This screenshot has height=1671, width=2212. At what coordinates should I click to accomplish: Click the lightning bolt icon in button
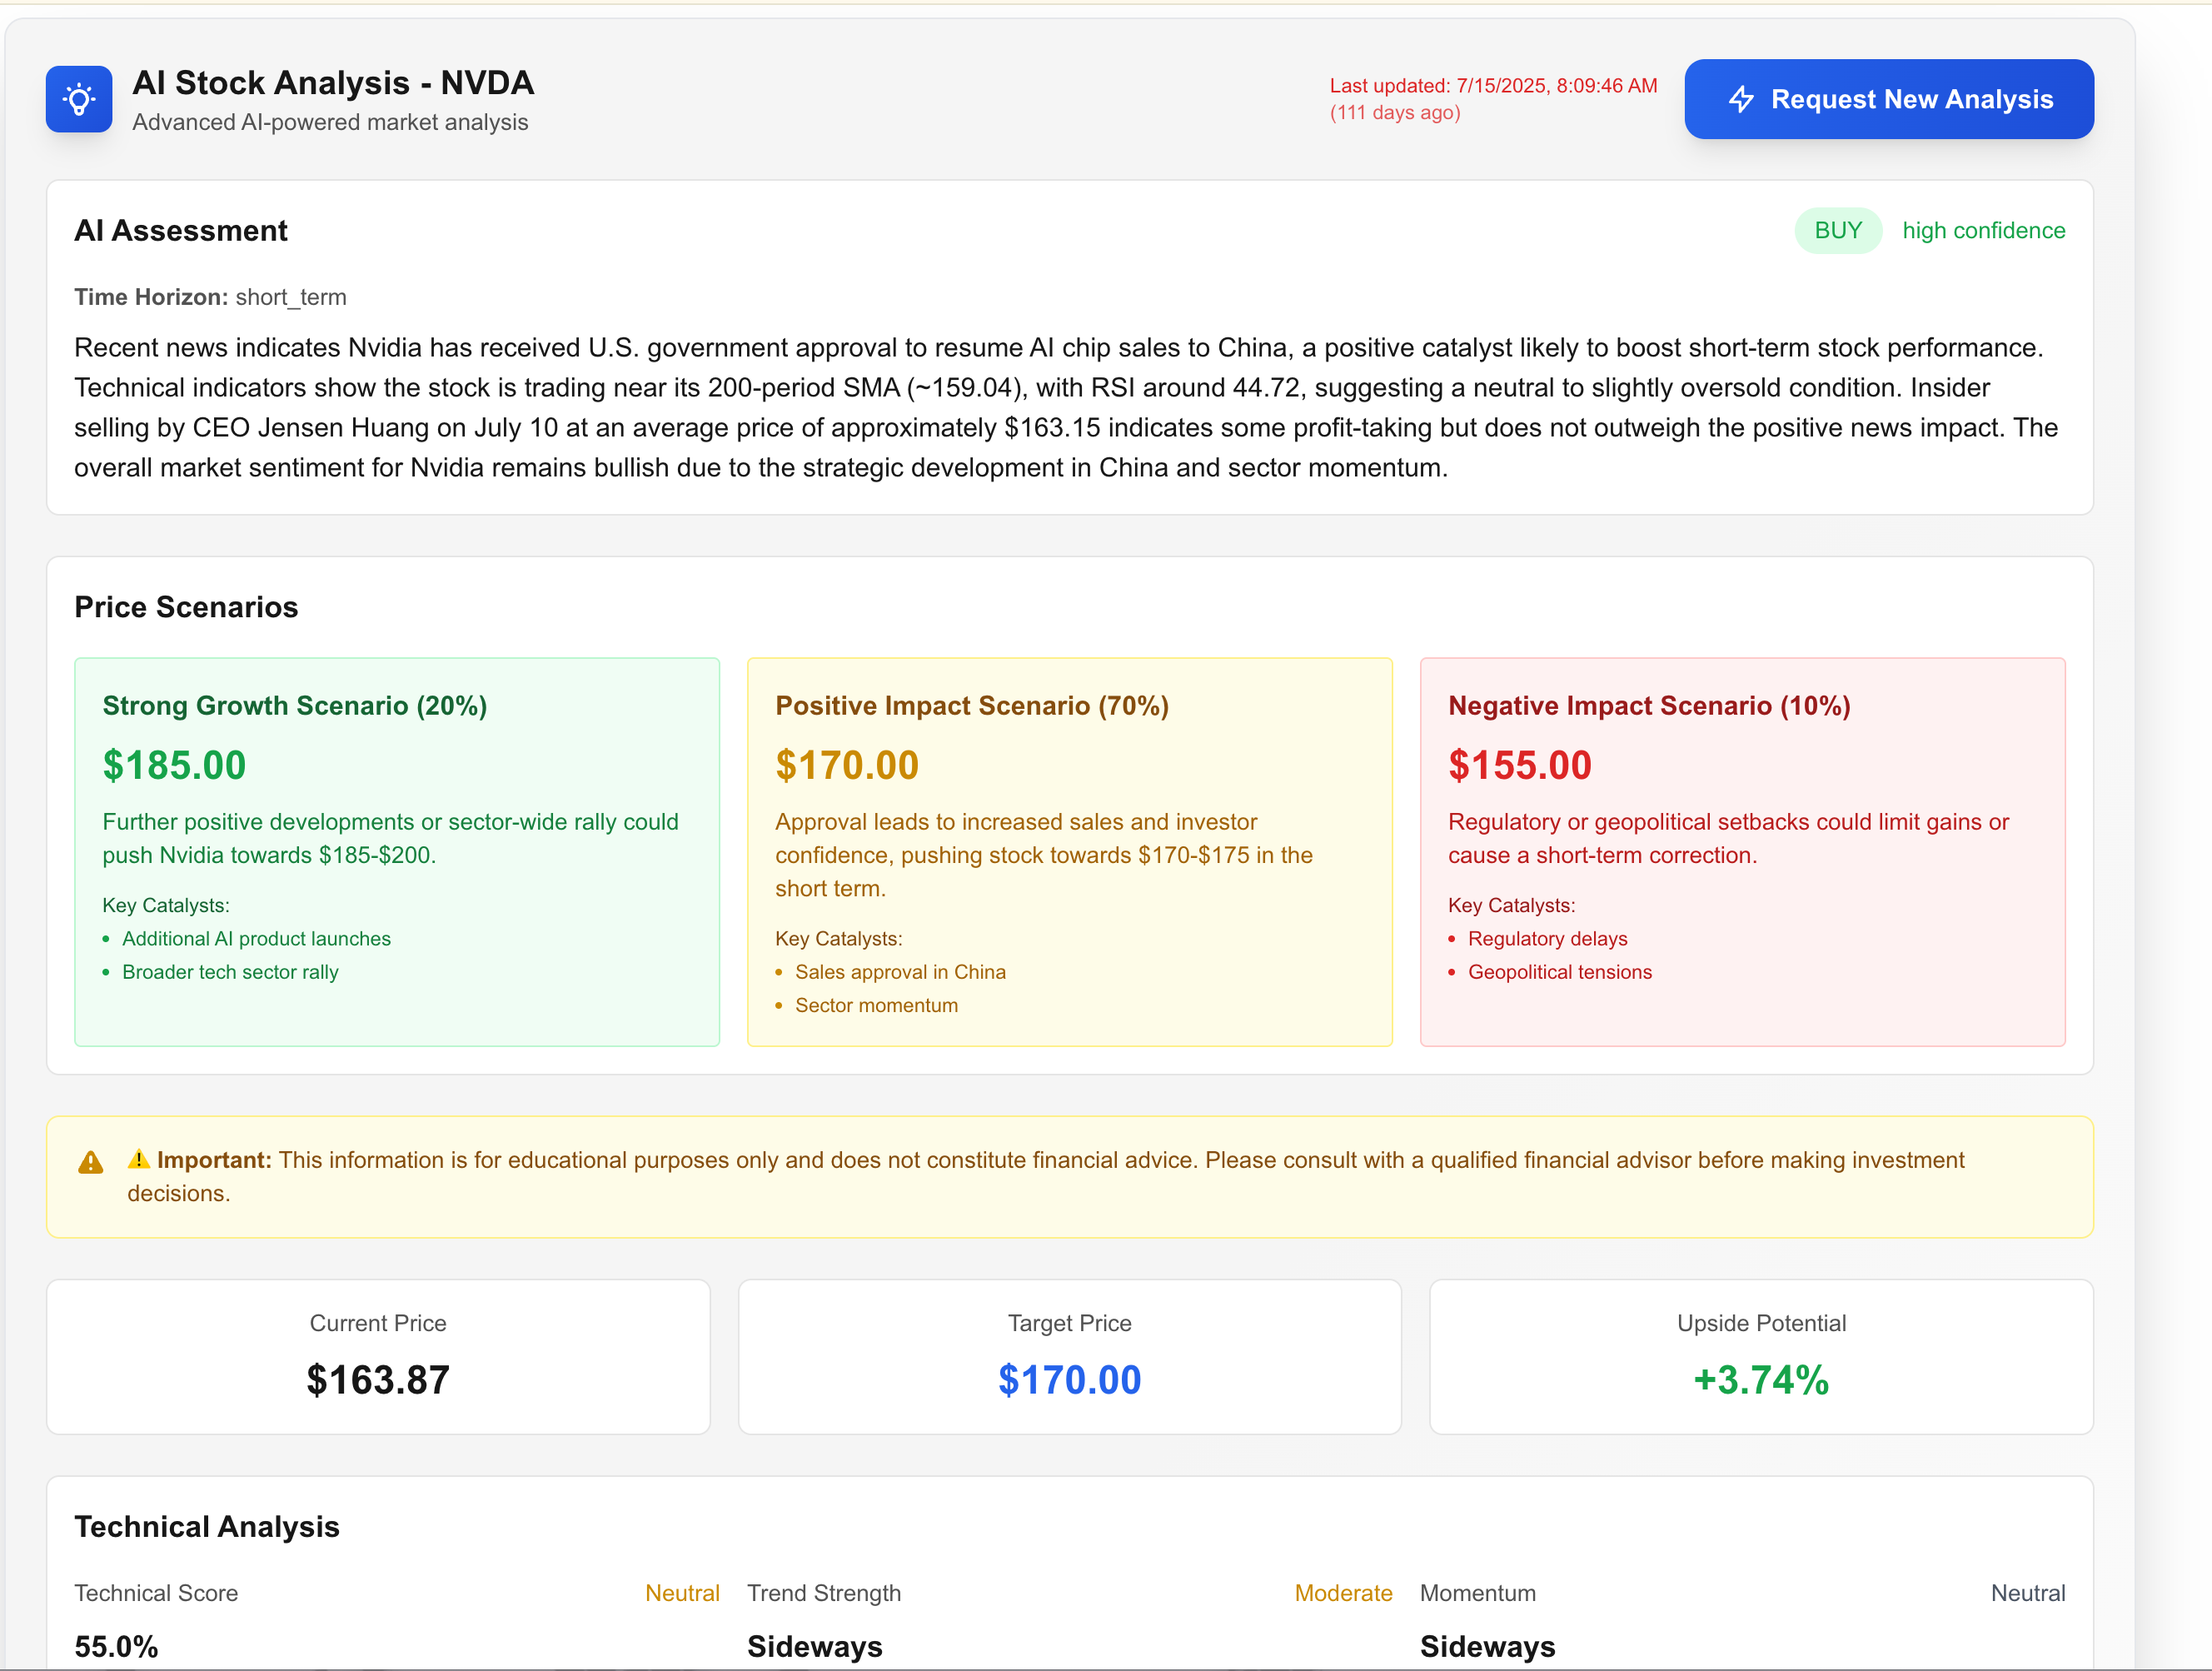[x=1741, y=99]
